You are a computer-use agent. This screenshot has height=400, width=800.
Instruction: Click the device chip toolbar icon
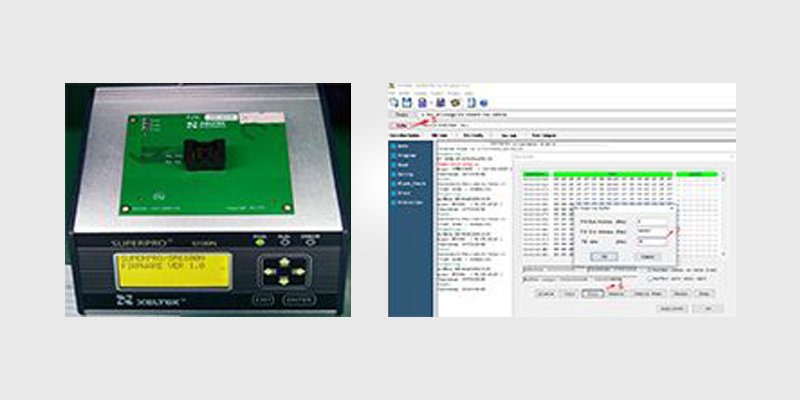click(422, 103)
